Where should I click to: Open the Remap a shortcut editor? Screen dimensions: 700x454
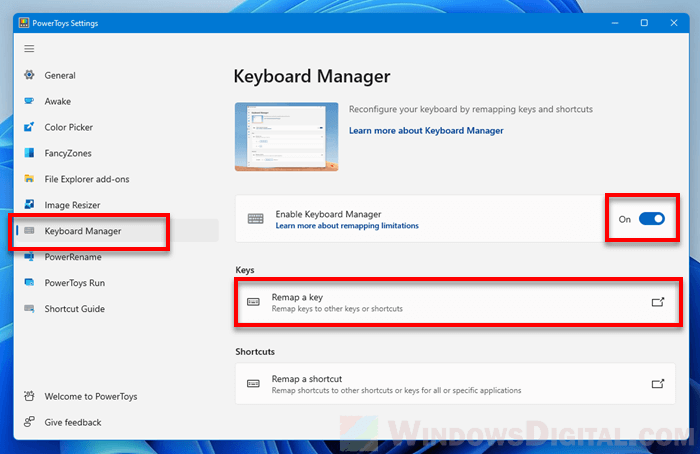pyautogui.click(x=455, y=384)
